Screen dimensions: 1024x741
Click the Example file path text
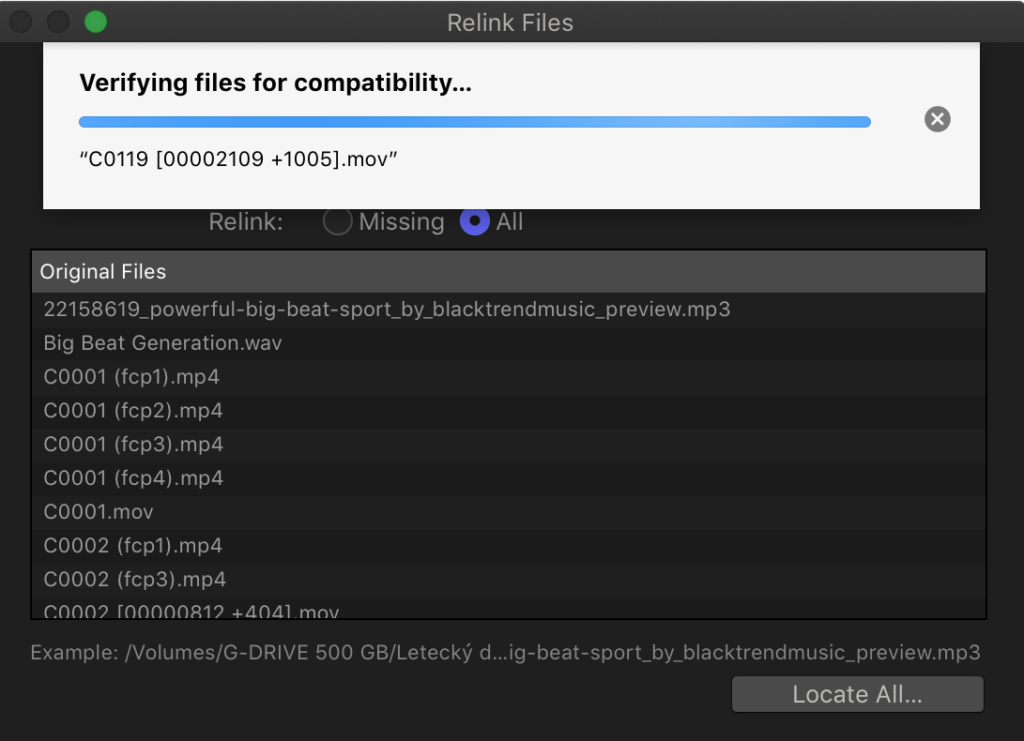[505, 652]
